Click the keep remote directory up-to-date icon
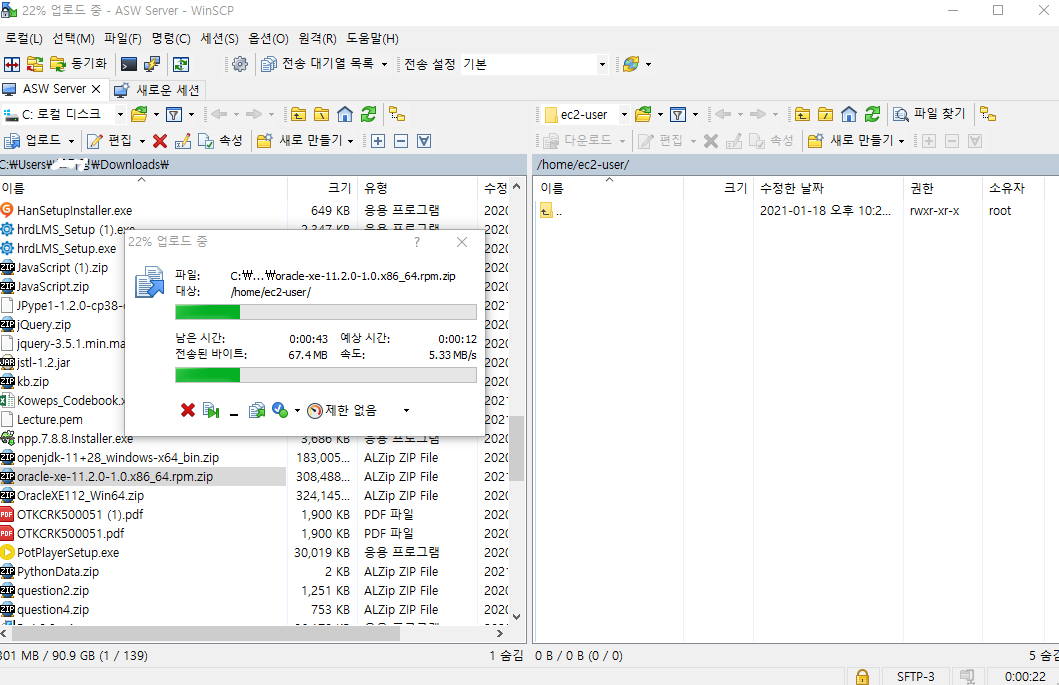This screenshot has height=685, width=1059. click(x=181, y=64)
